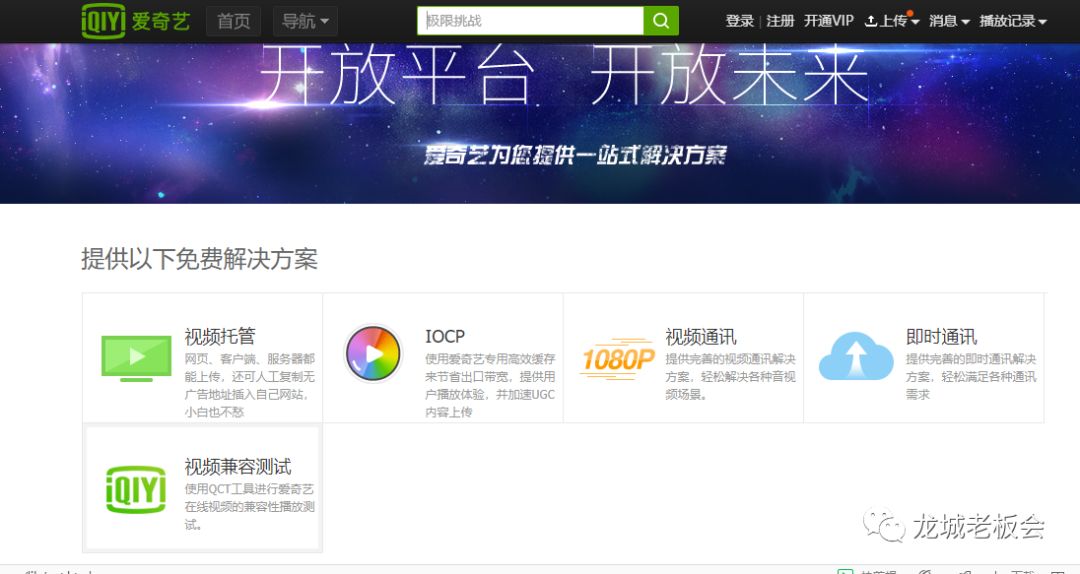Go to 首页 home tab
Image resolution: width=1080 pixels, height=574 pixels.
[233, 21]
